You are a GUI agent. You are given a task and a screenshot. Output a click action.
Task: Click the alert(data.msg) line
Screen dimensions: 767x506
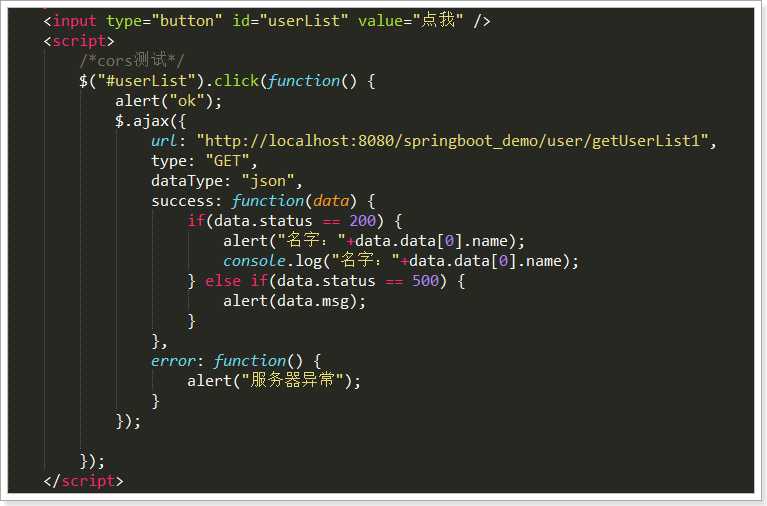point(294,301)
